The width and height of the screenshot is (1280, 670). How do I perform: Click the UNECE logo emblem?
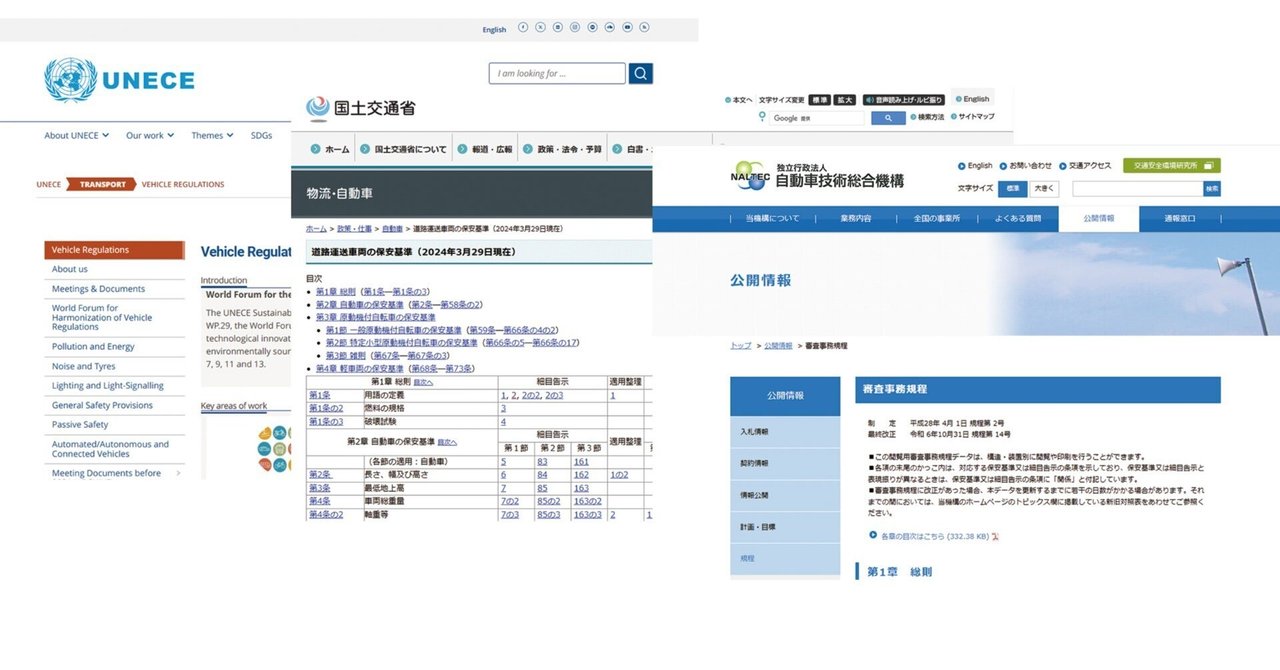(x=70, y=80)
